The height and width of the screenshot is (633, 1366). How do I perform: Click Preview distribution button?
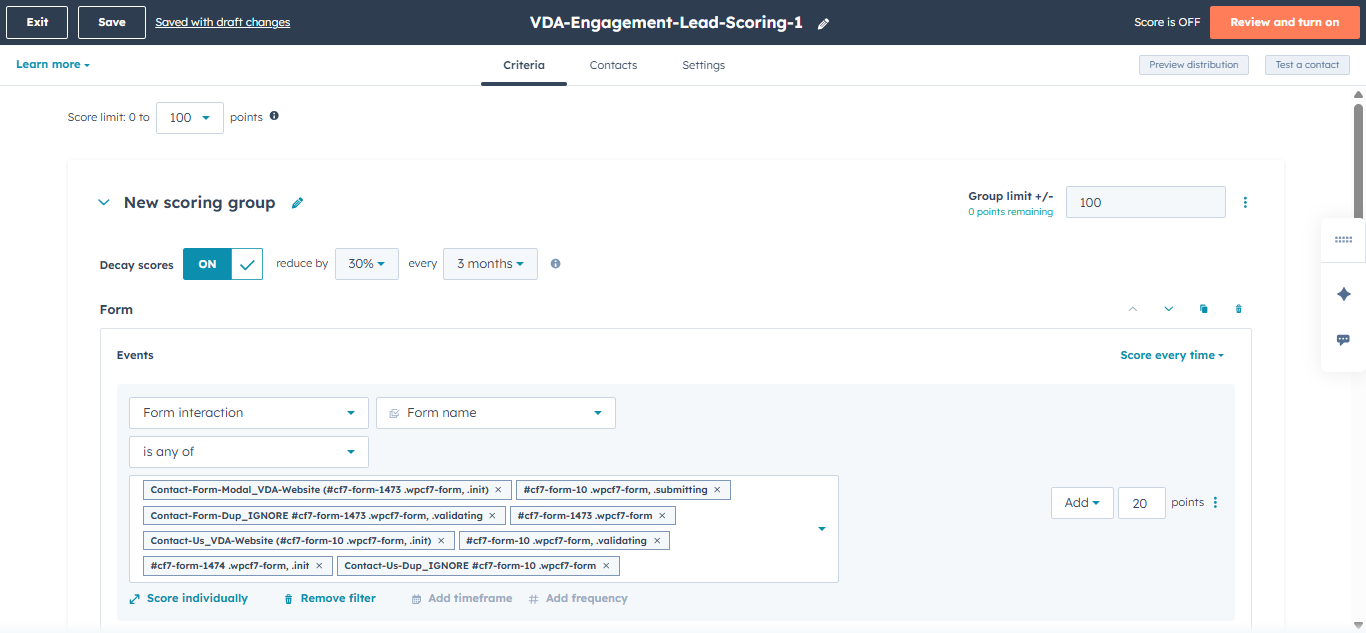tap(1194, 65)
